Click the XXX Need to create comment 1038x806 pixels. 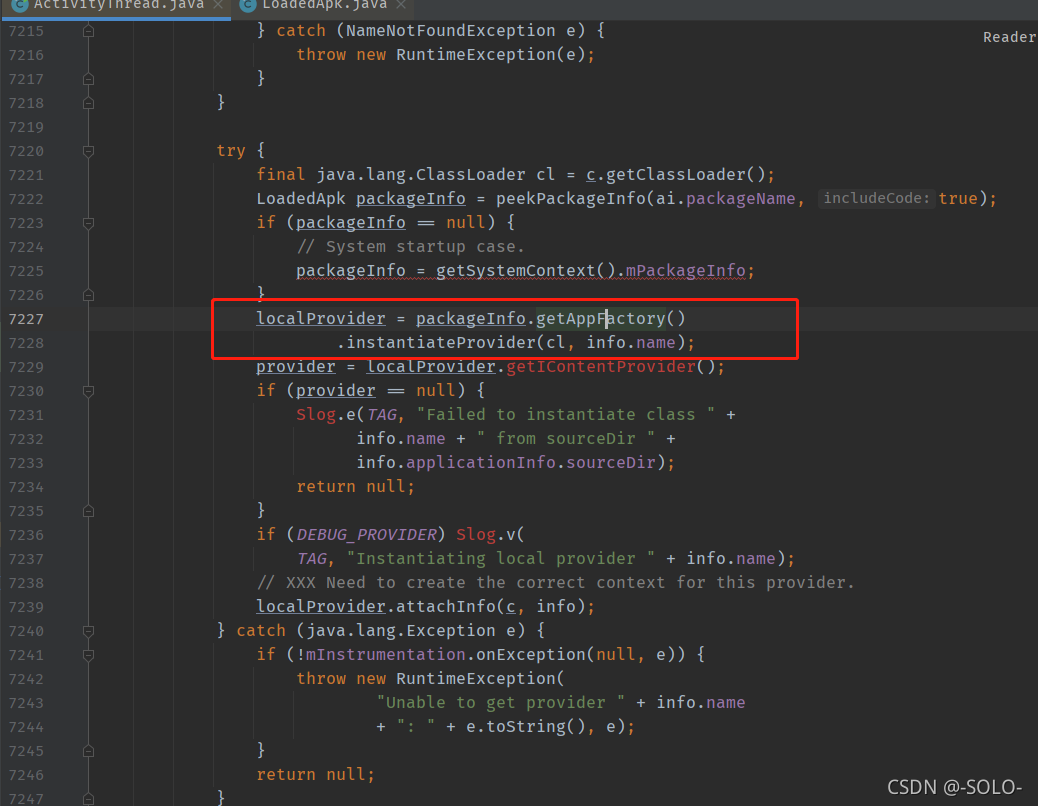click(555, 582)
